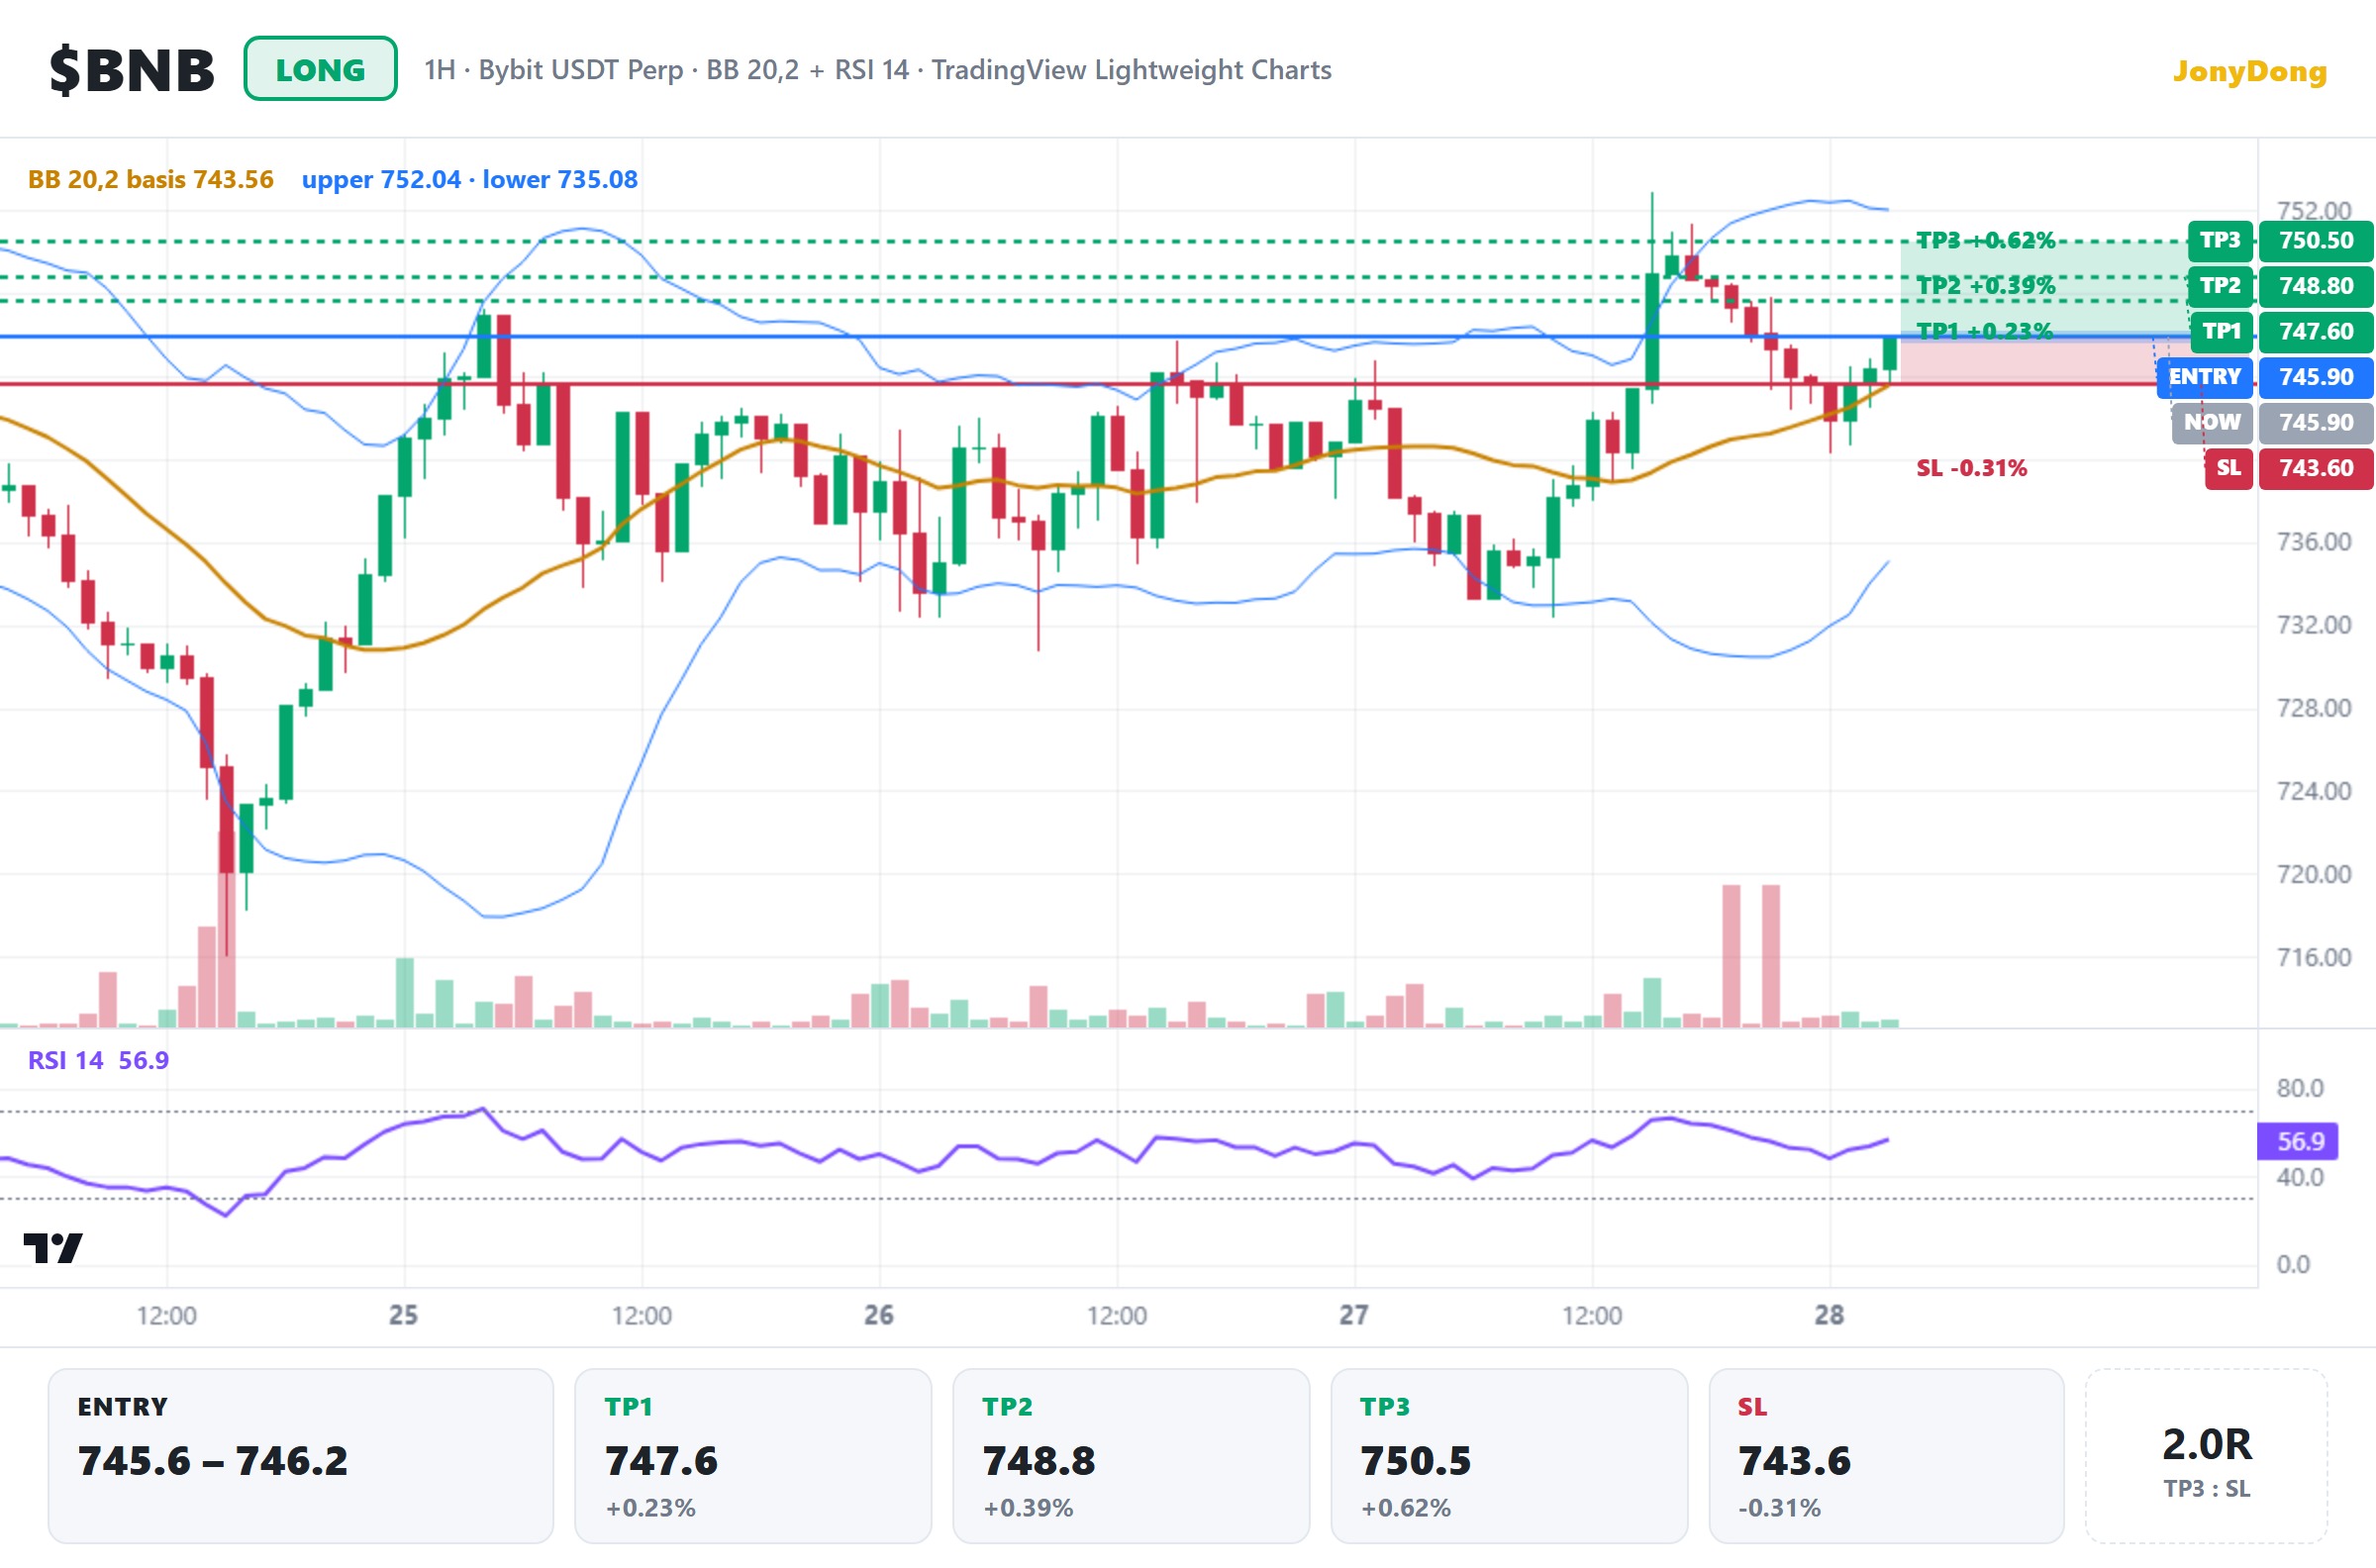Image resolution: width=2376 pixels, height=1568 pixels.
Task: Click the 720.00 price axis label
Action: click(2314, 874)
